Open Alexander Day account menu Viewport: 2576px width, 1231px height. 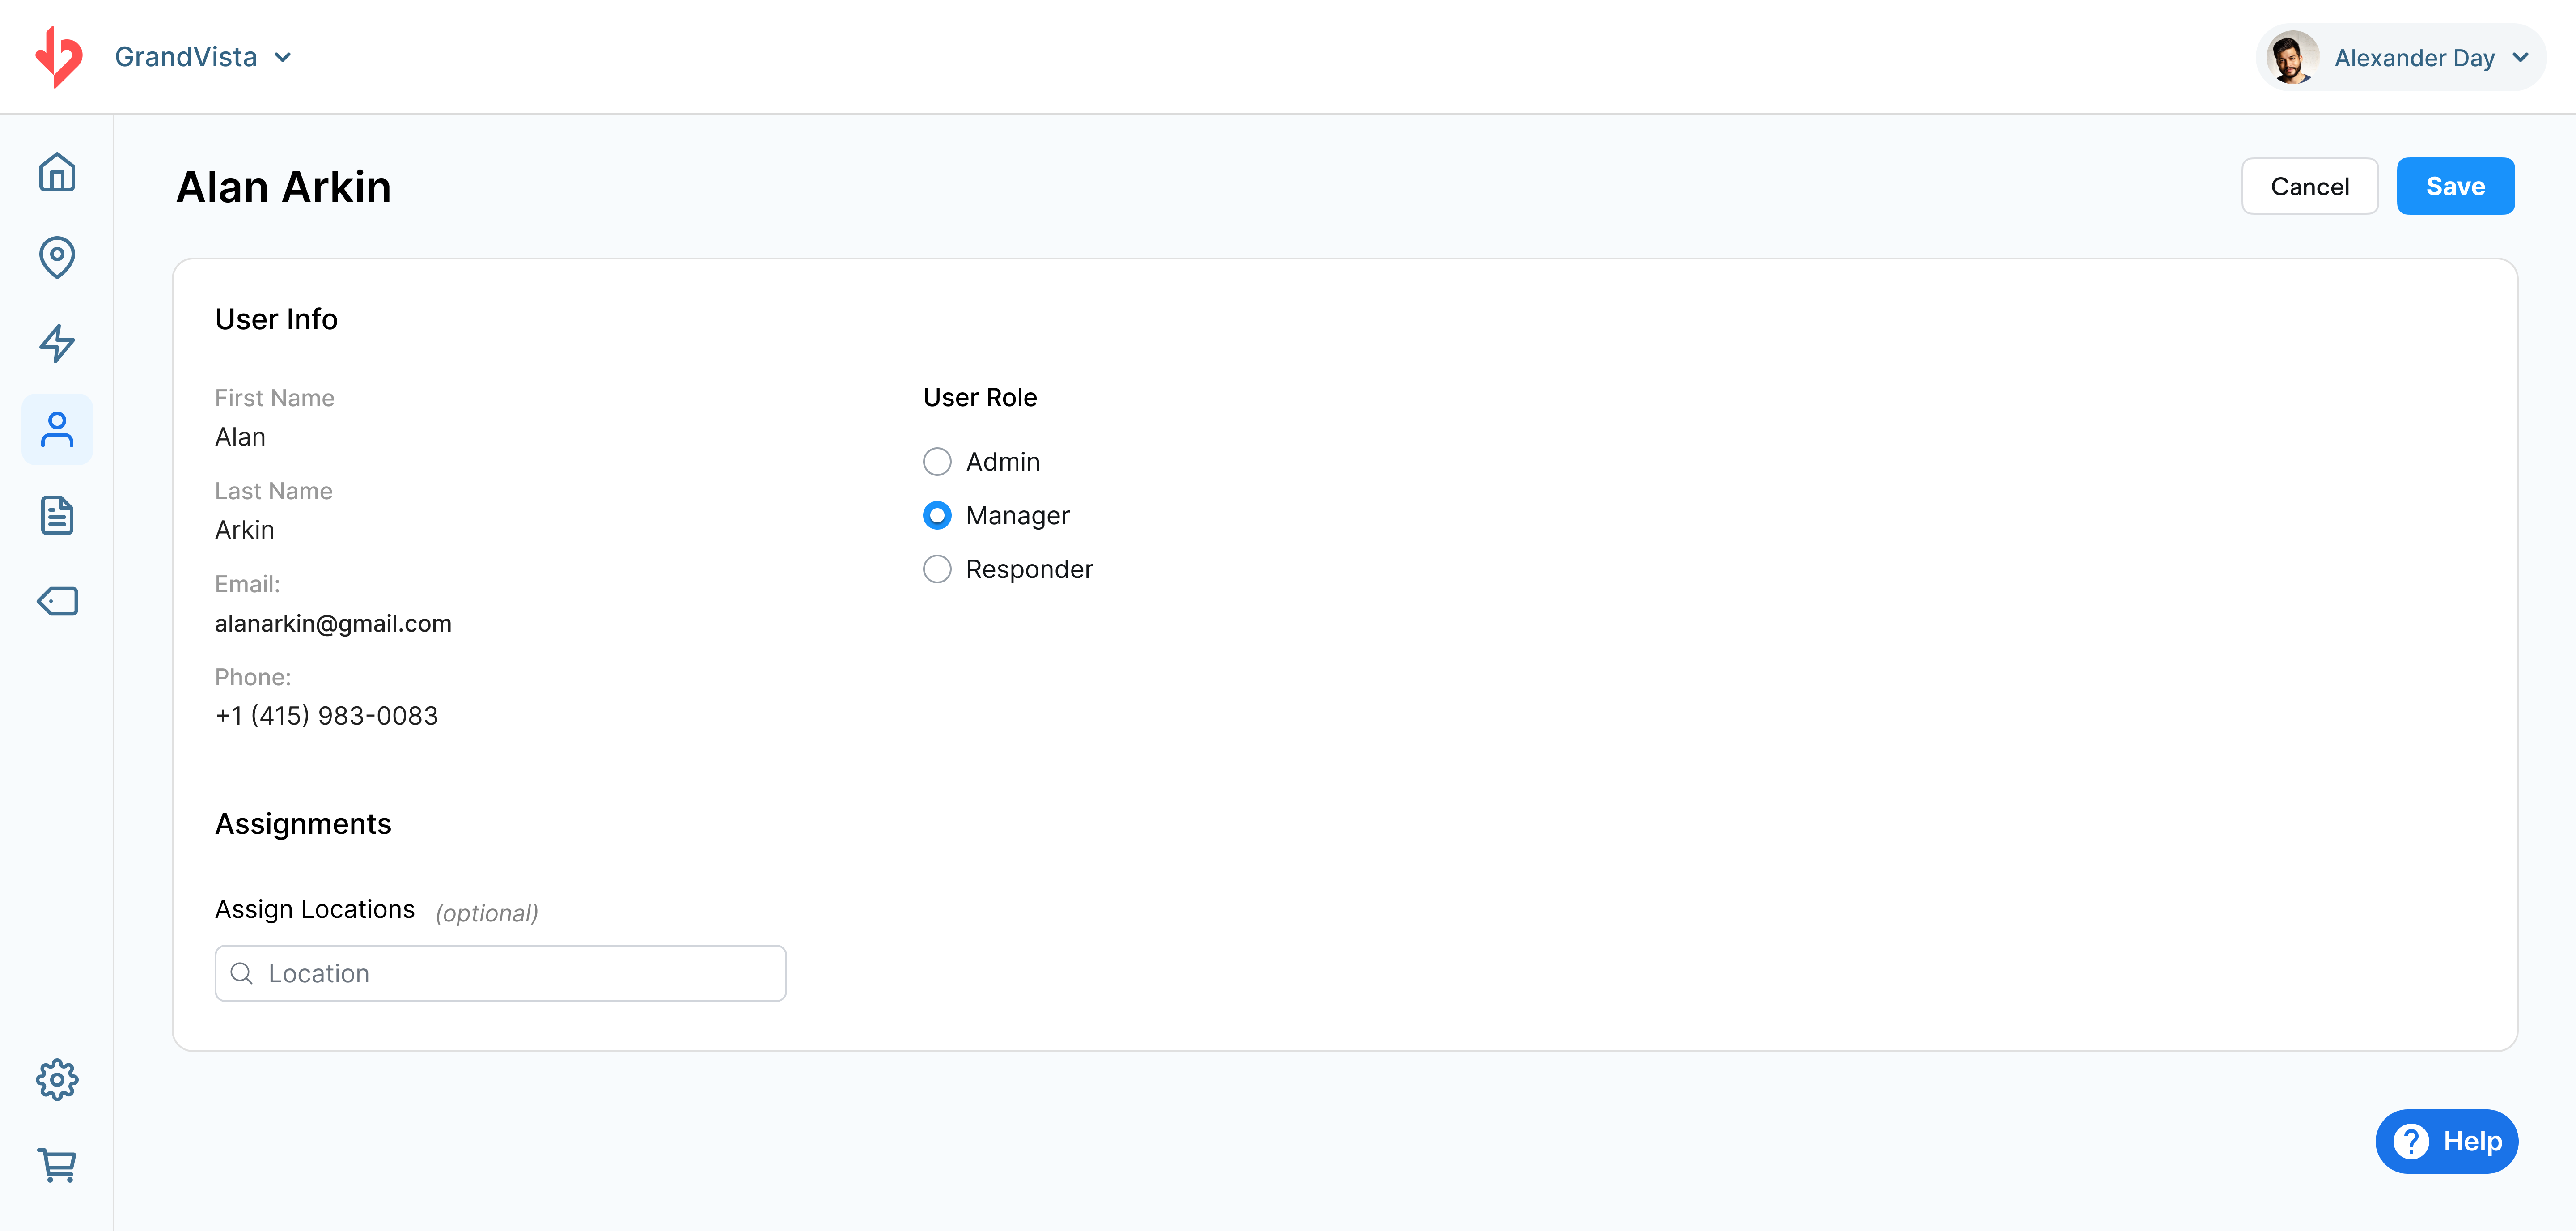2413,58
